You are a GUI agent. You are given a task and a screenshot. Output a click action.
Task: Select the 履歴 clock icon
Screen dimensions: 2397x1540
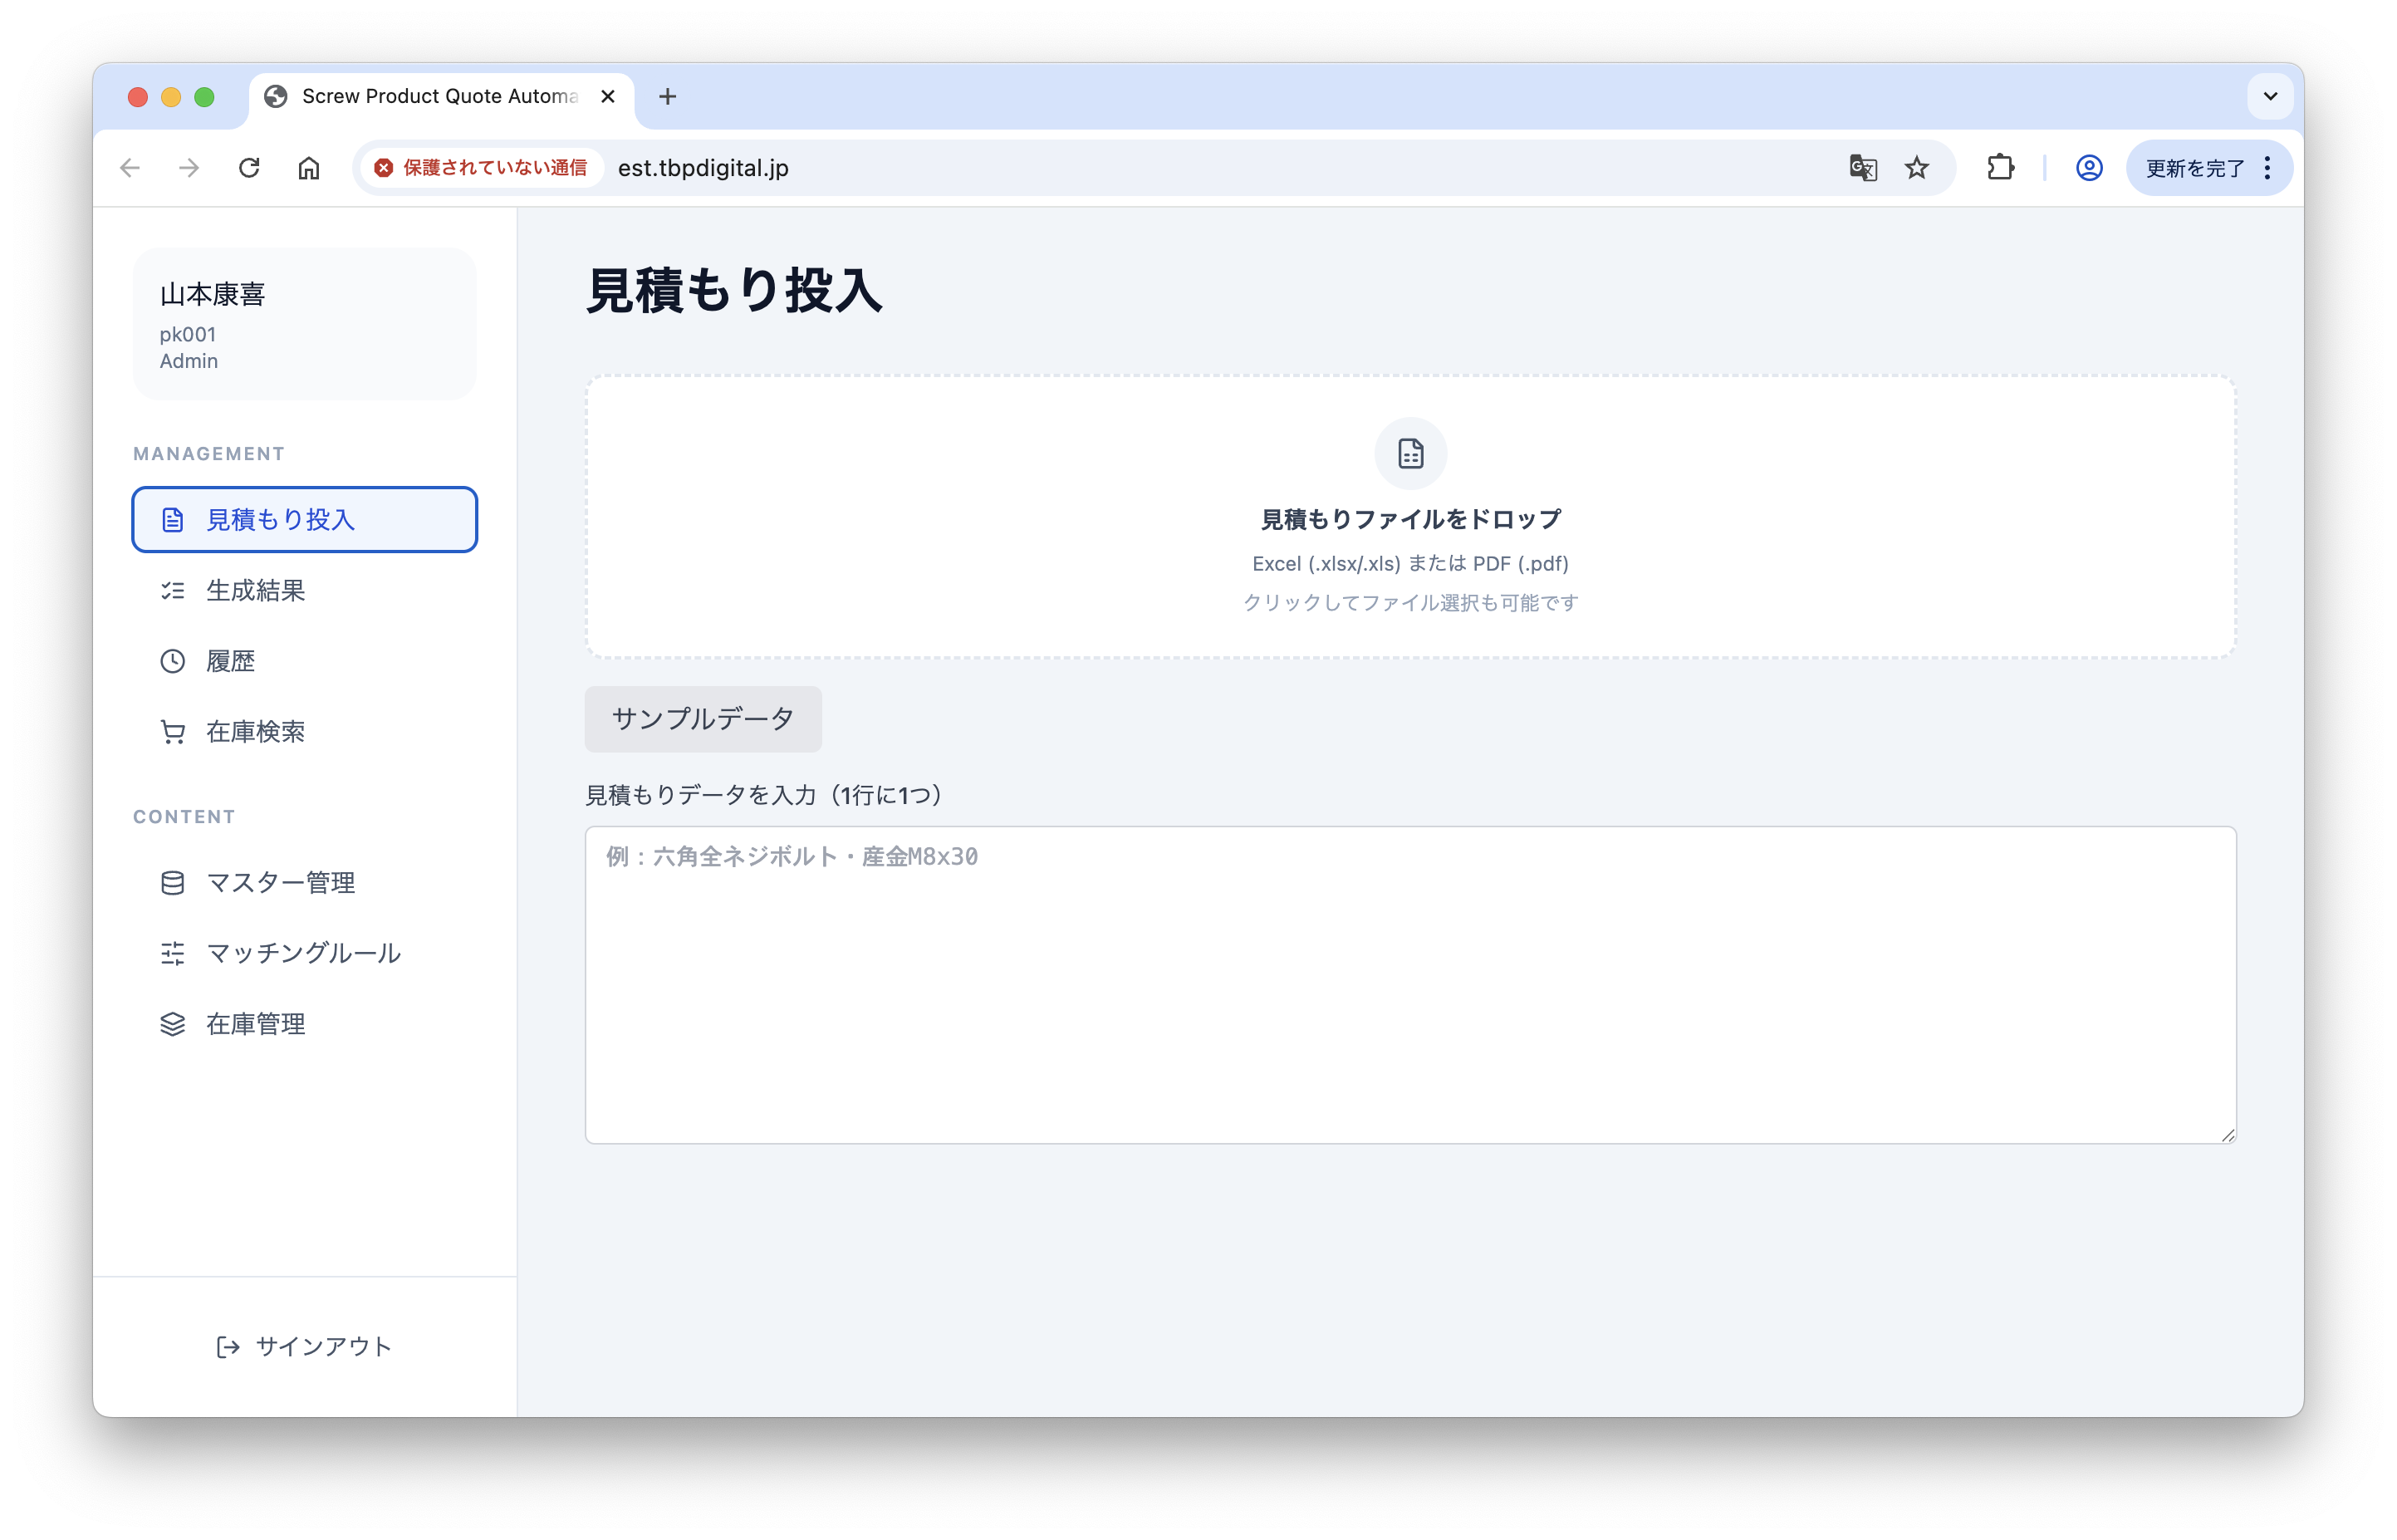click(173, 660)
